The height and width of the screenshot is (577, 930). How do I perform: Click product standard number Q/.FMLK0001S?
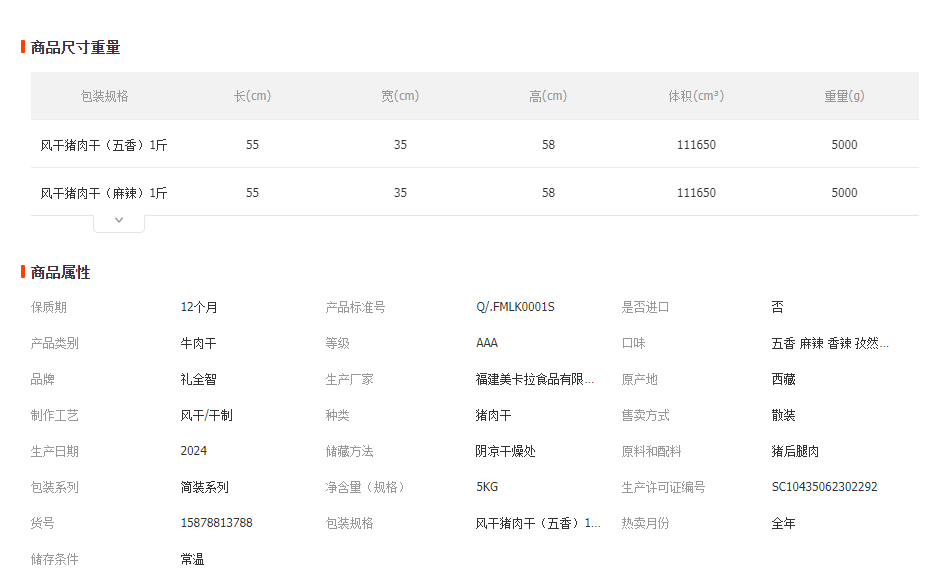pos(515,307)
